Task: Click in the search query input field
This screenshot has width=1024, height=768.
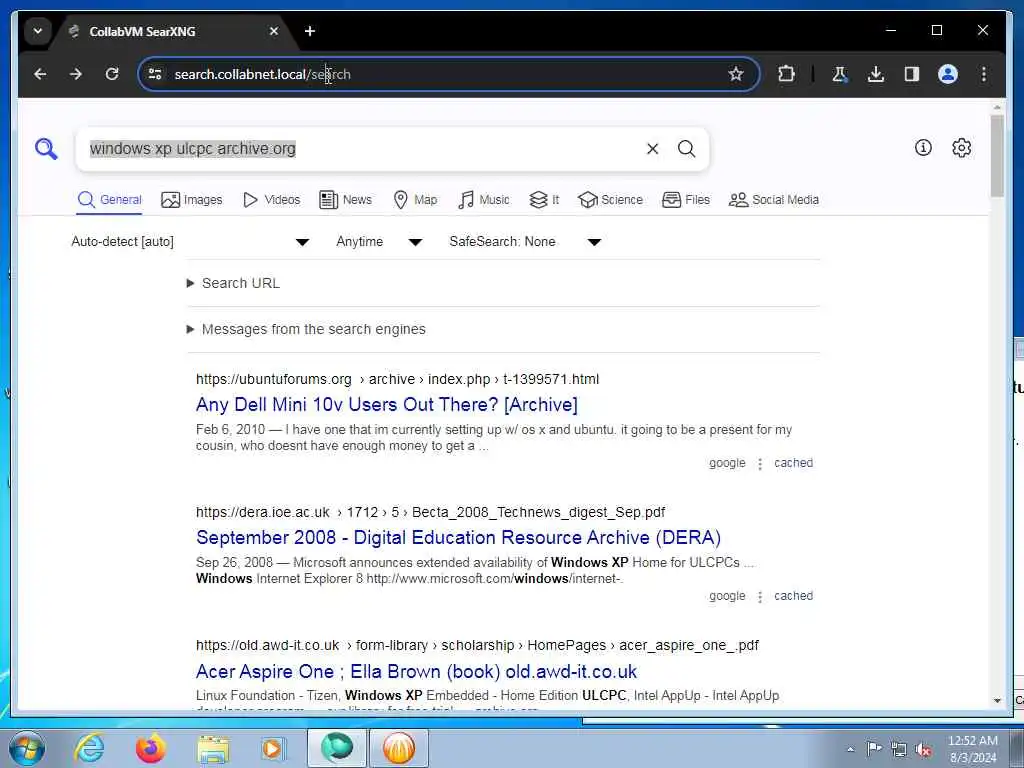Action: click(x=363, y=149)
